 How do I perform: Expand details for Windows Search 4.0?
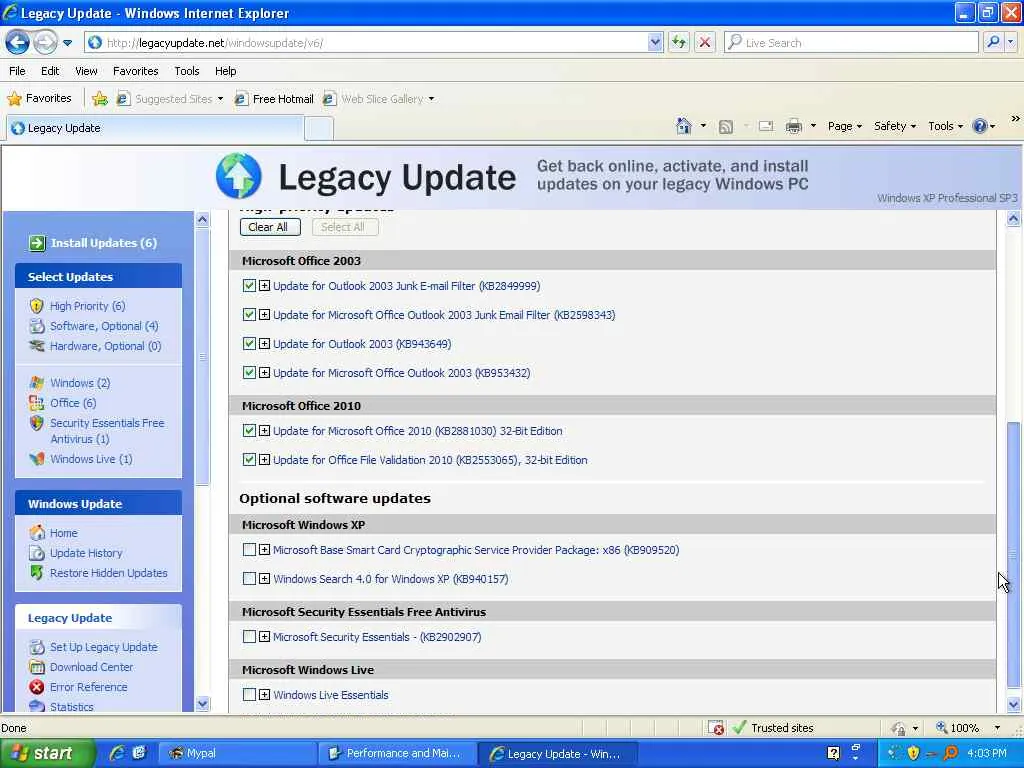tap(264, 579)
